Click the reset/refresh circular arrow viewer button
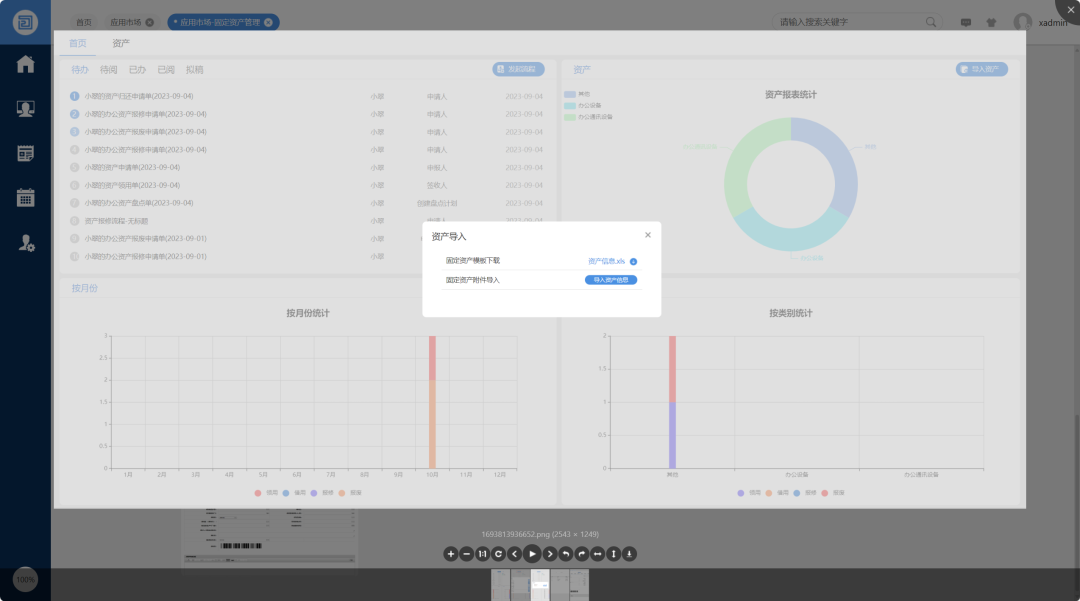 point(498,553)
